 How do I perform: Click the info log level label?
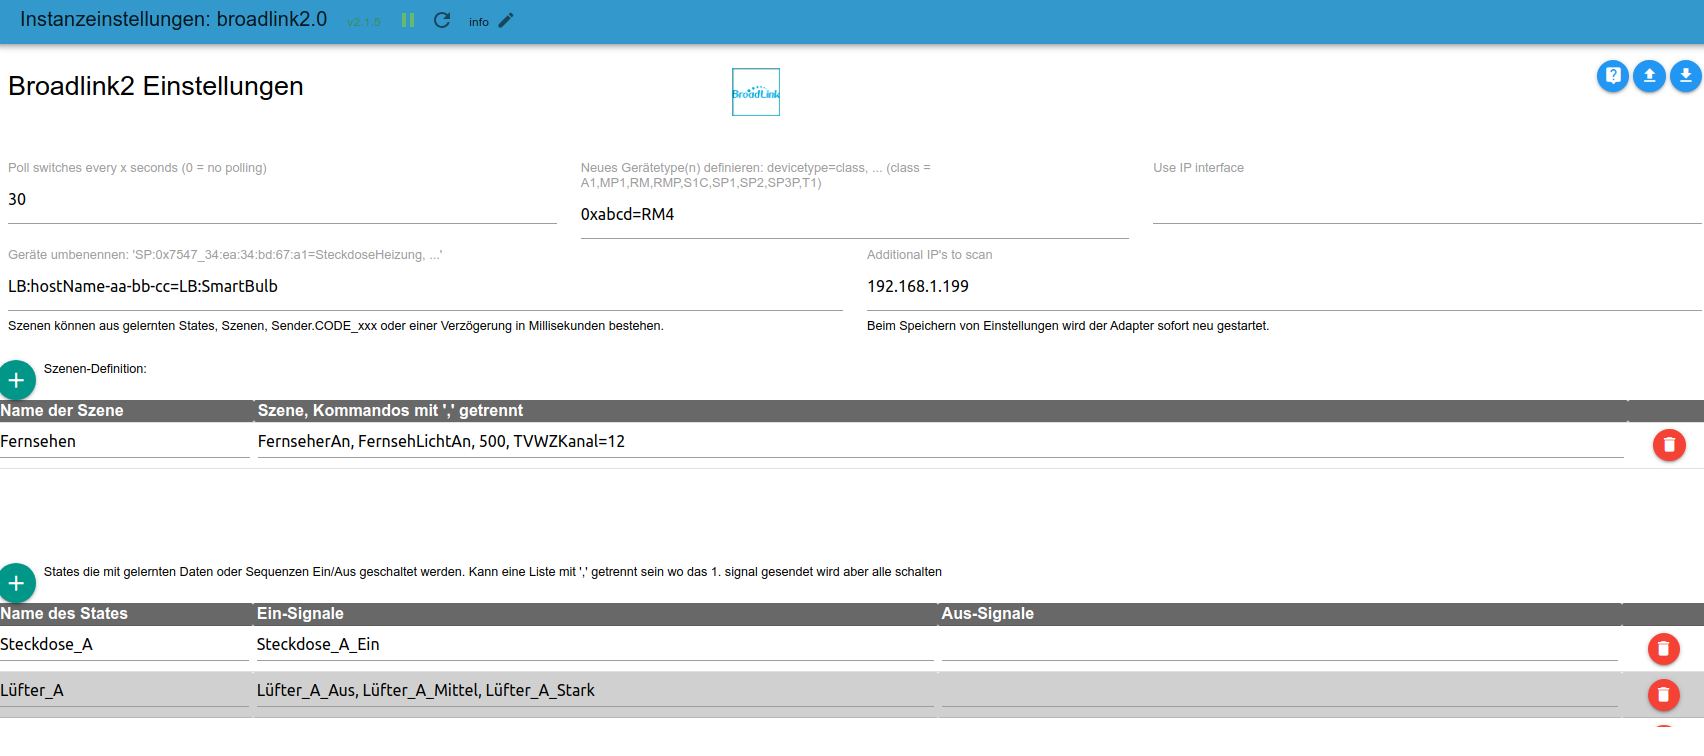tap(479, 22)
